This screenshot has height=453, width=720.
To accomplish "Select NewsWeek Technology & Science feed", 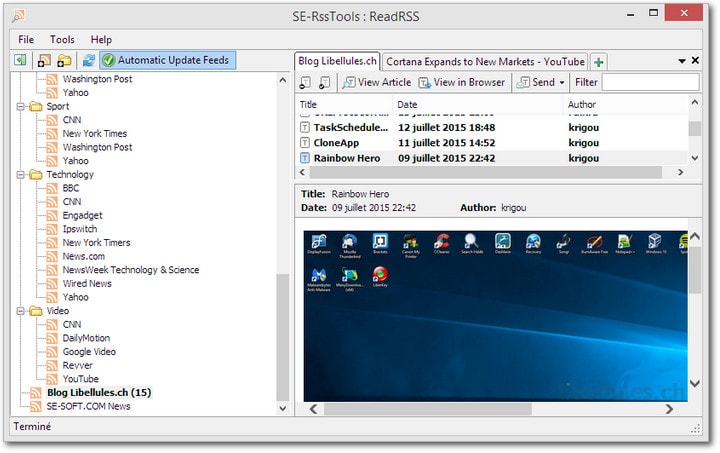I will pyautogui.click(x=131, y=270).
